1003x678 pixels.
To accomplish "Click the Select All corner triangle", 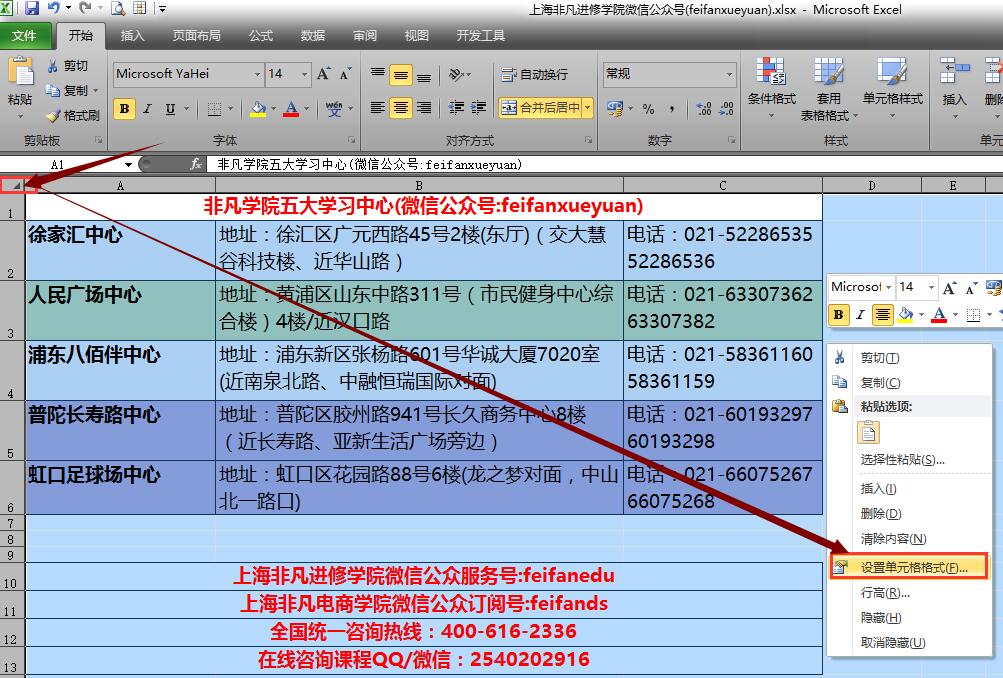I will 13,185.
